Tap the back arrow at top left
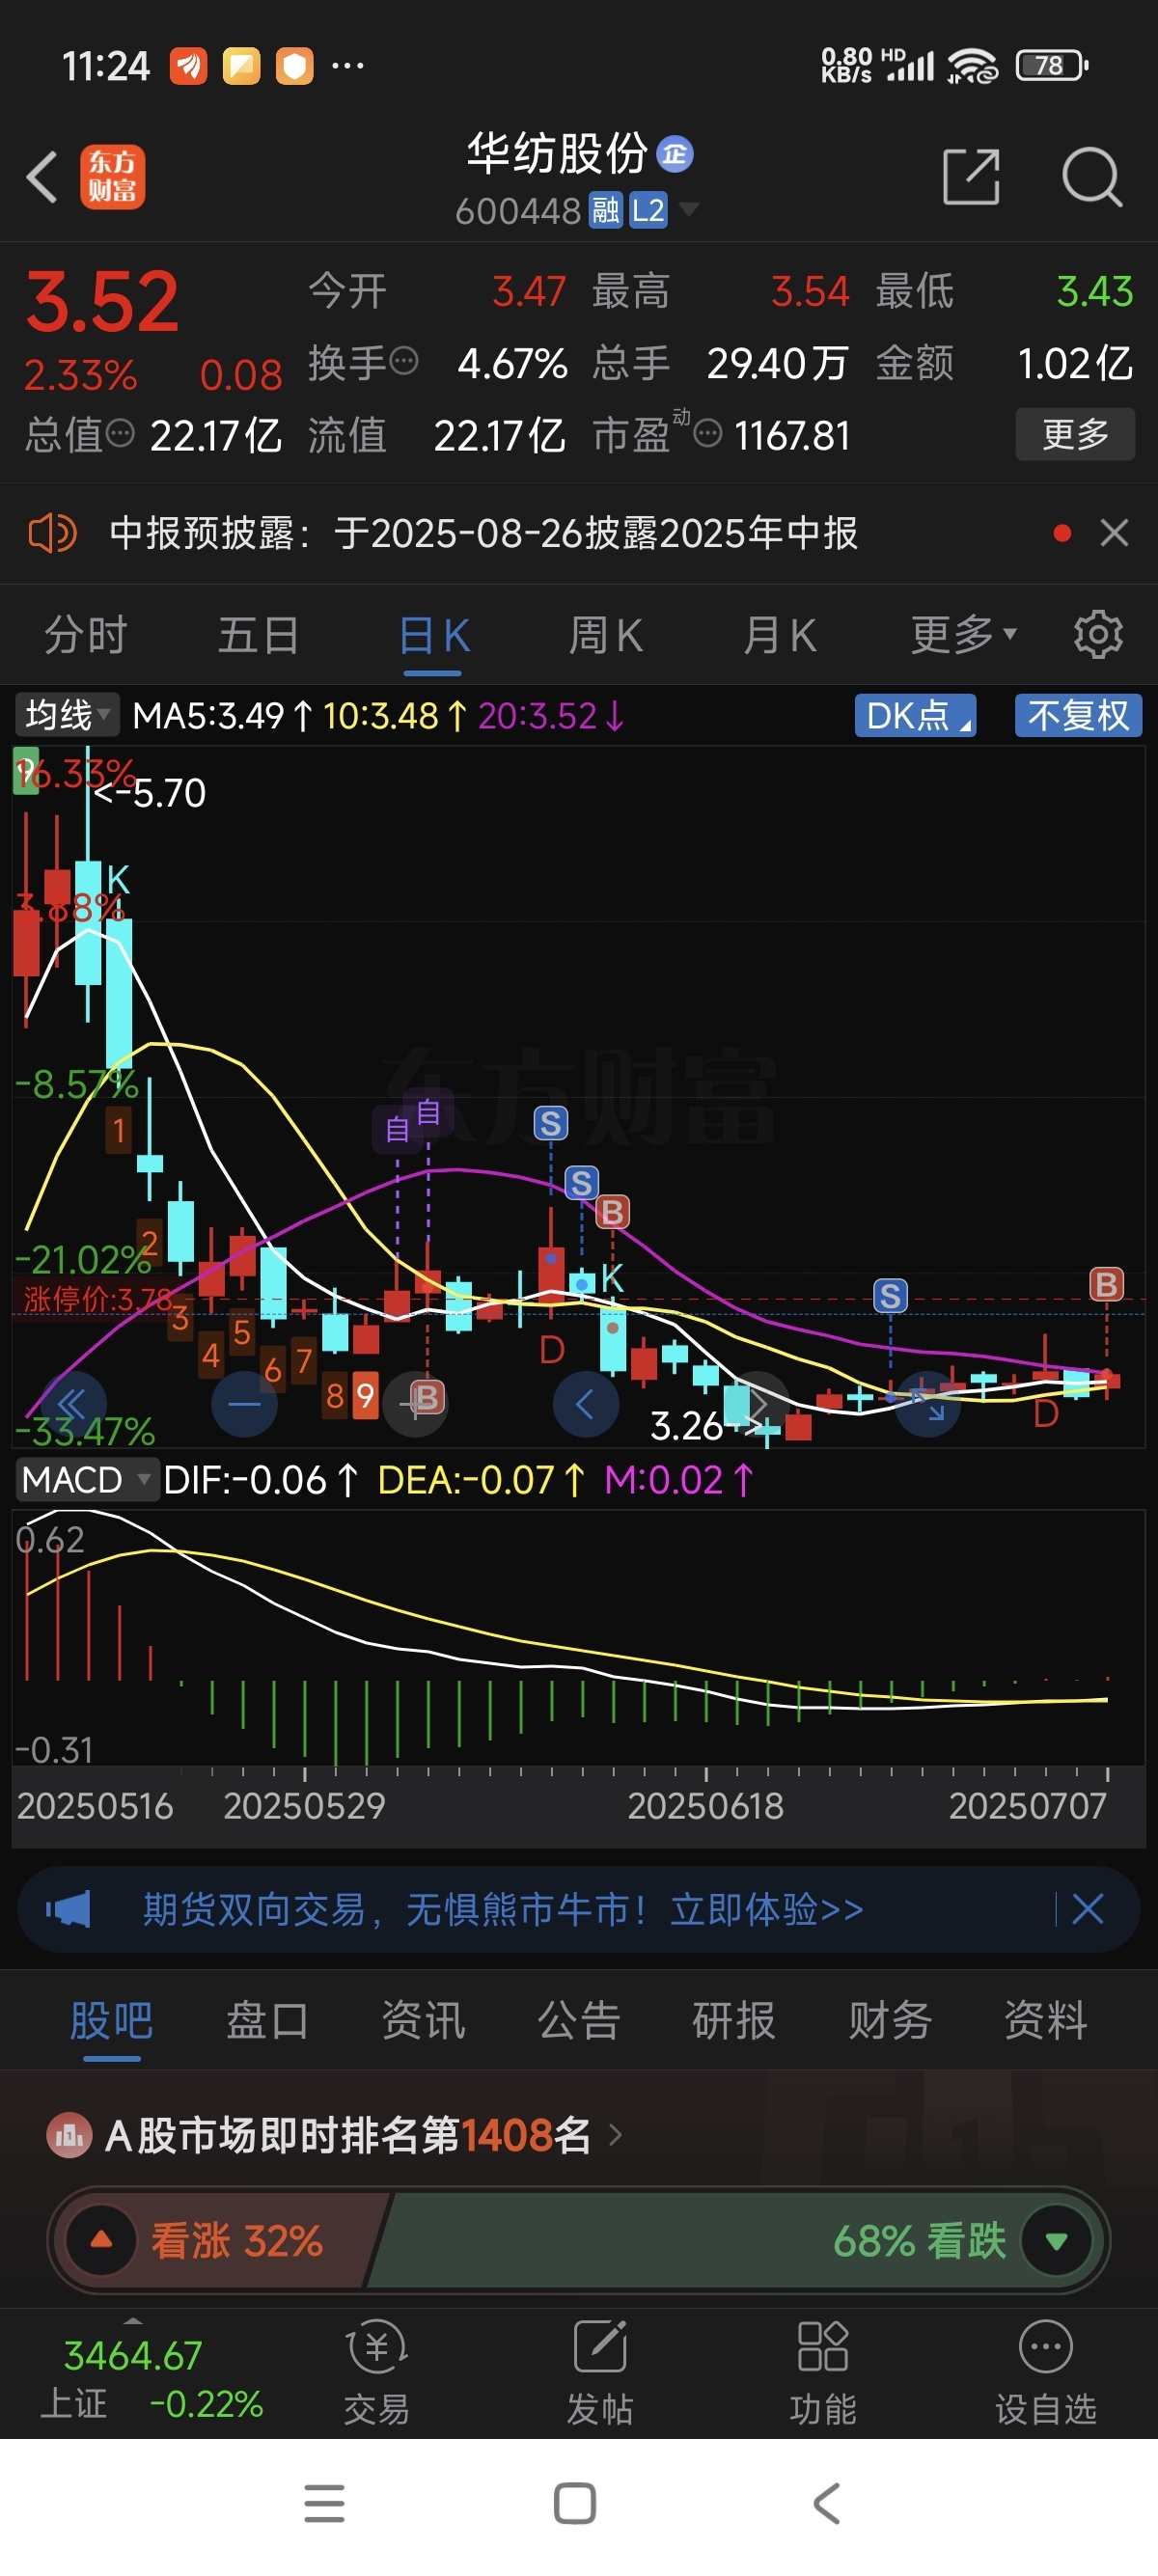Screen dimensions: 1158x2576 point(42,178)
